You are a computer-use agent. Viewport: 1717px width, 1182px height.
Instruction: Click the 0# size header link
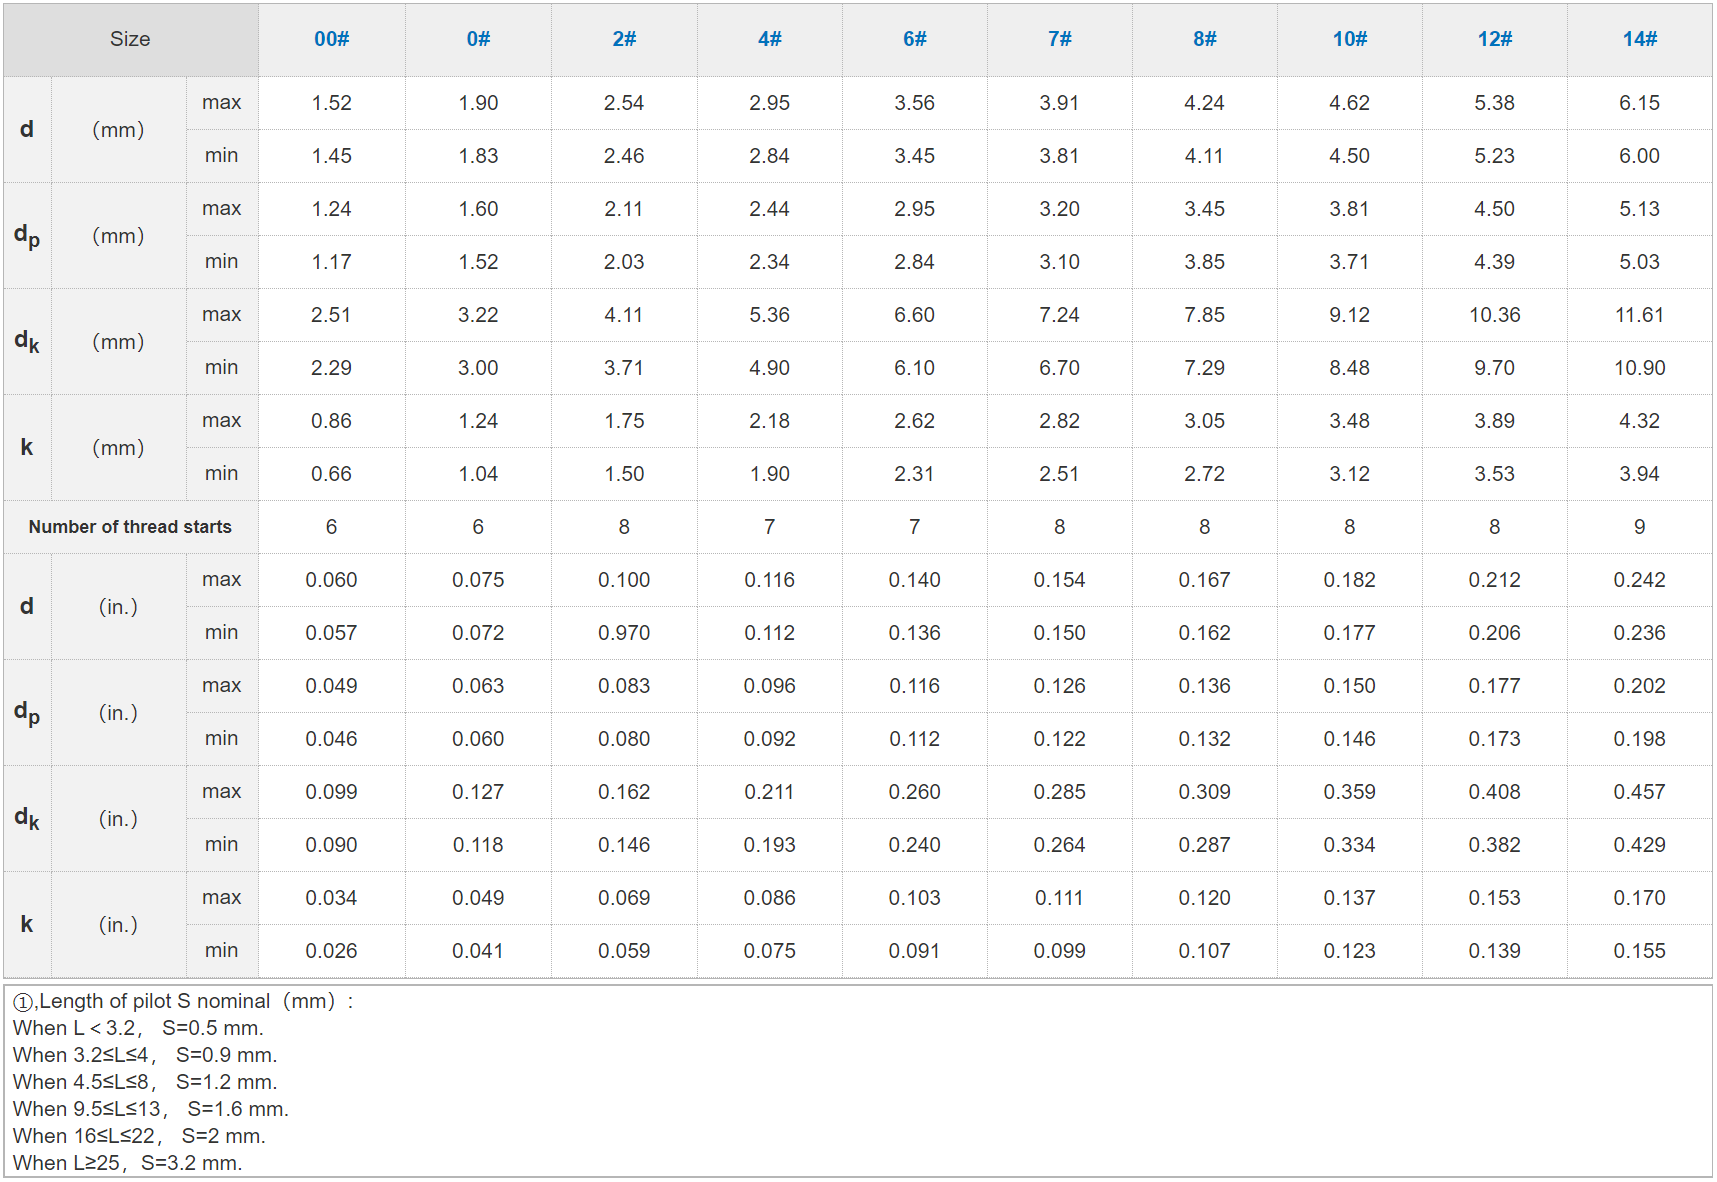[x=478, y=39]
